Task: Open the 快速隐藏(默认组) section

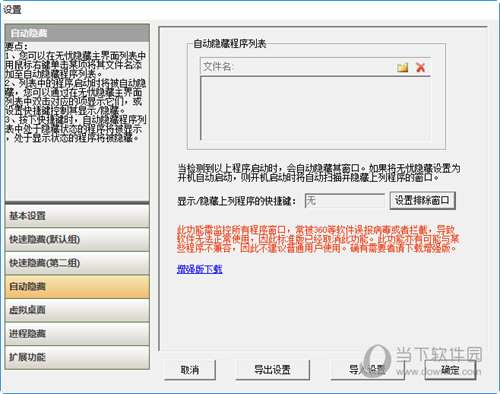Action: click(77, 239)
